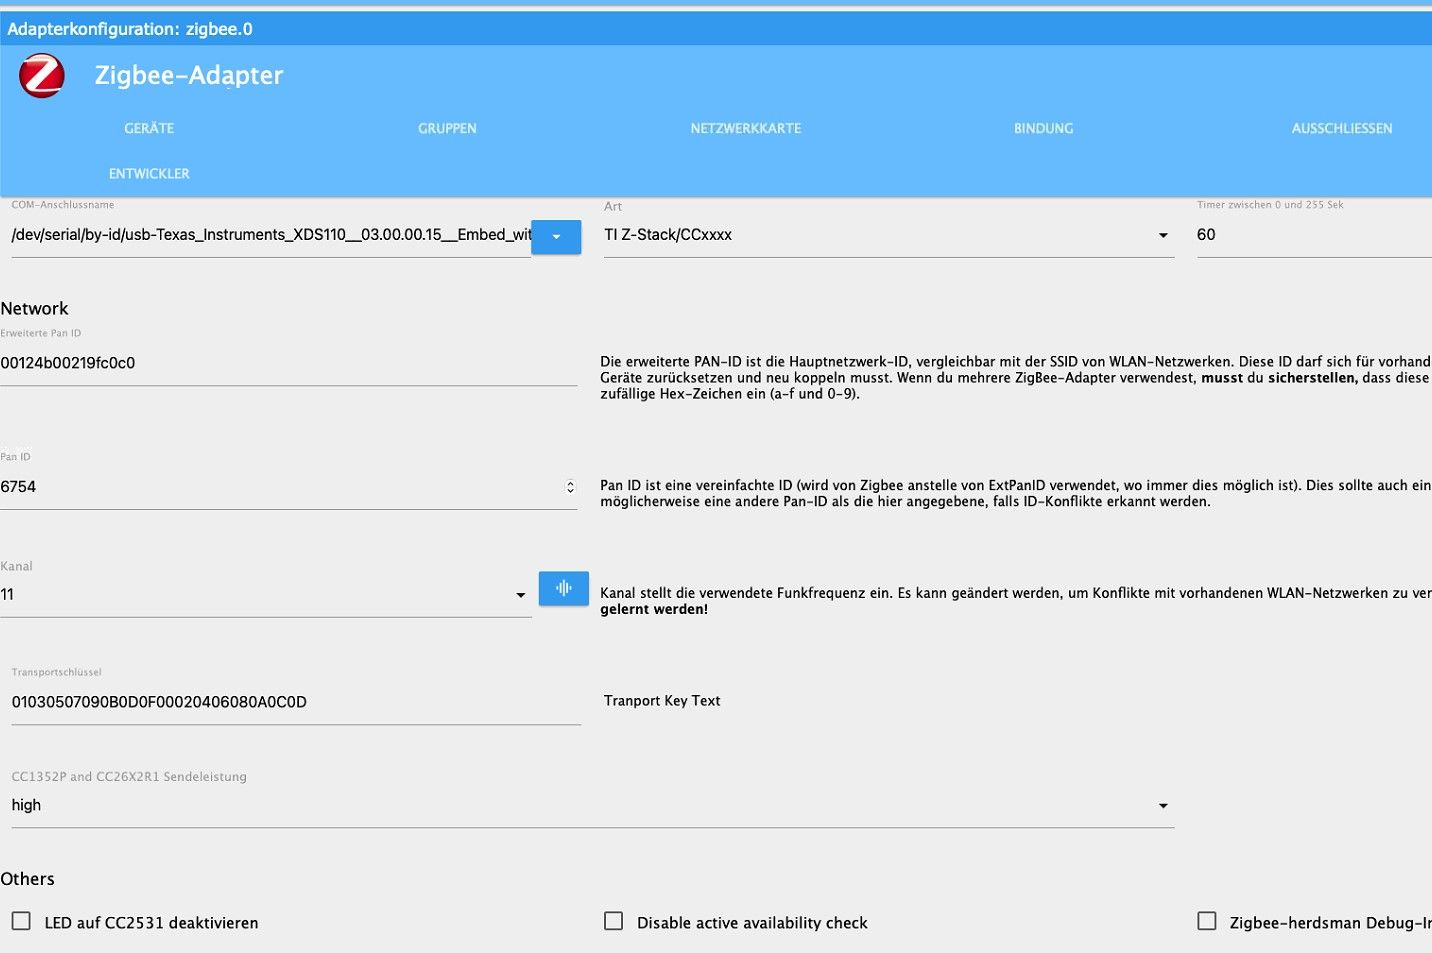Focus the Erweiterte Pan ID field
This screenshot has width=1432, height=953.
(x=288, y=364)
